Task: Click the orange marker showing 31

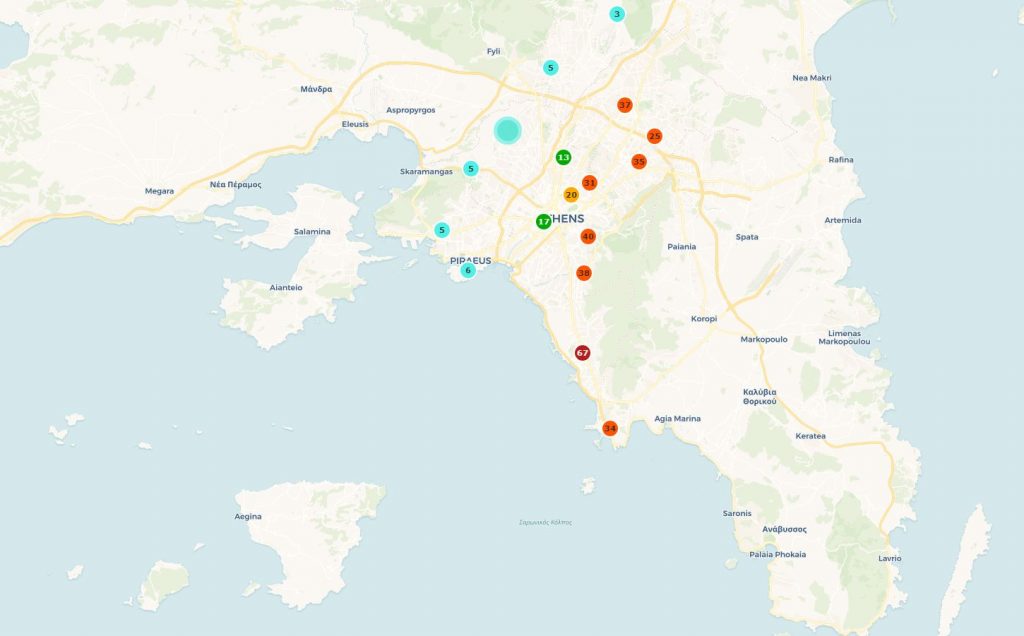Action: pos(590,183)
